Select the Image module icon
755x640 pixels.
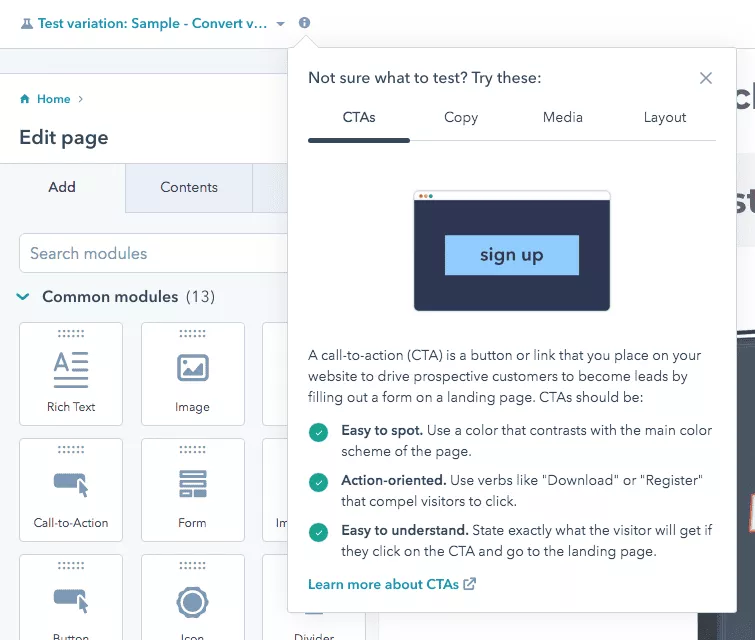pyautogui.click(x=192, y=369)
